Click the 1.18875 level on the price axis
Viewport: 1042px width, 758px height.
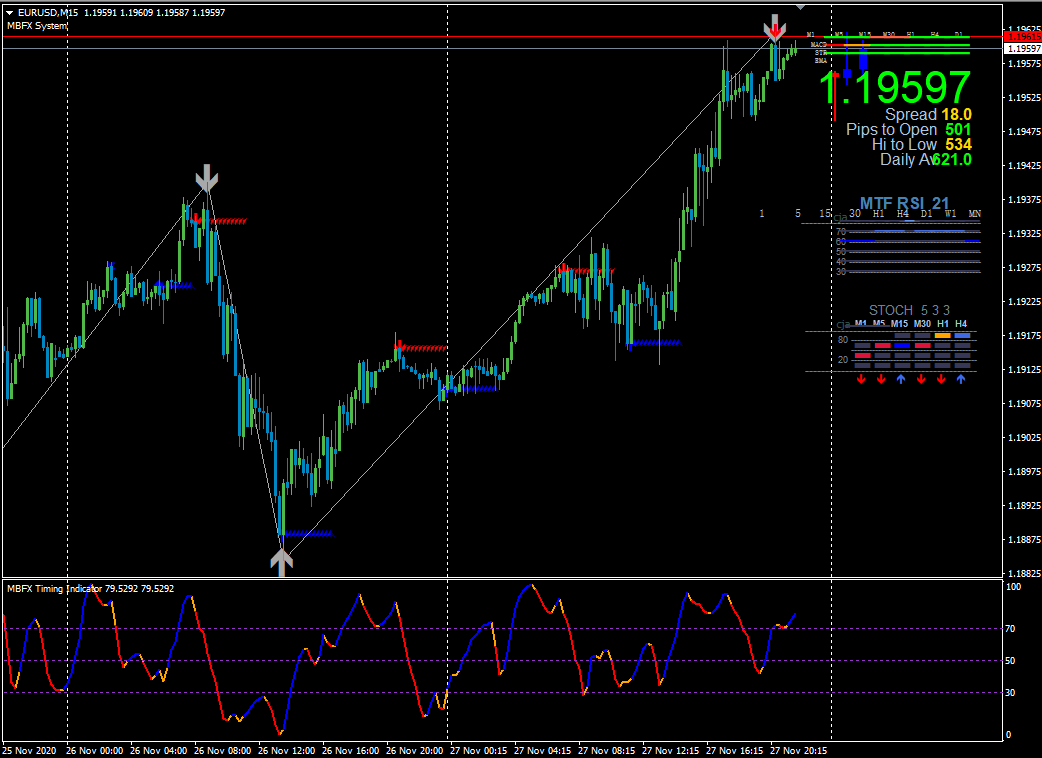point(1024,539)
